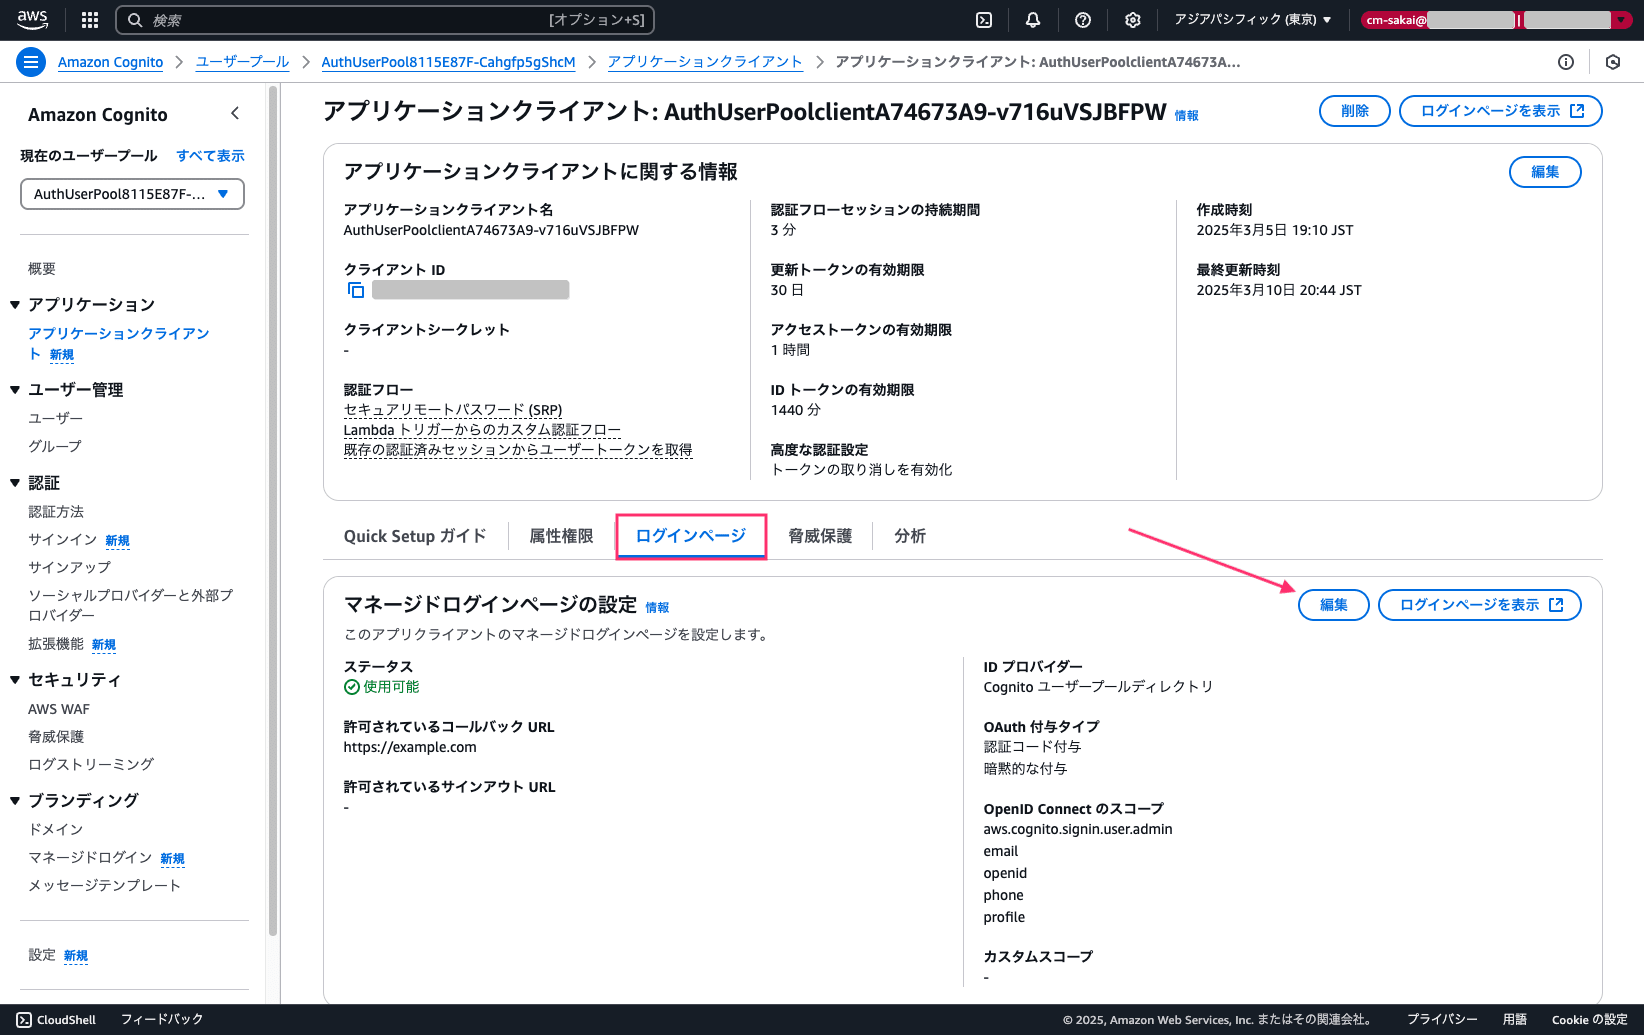Open the info panel icon
This screenshot has height=1035, width=1644.
click(1566, 62)
